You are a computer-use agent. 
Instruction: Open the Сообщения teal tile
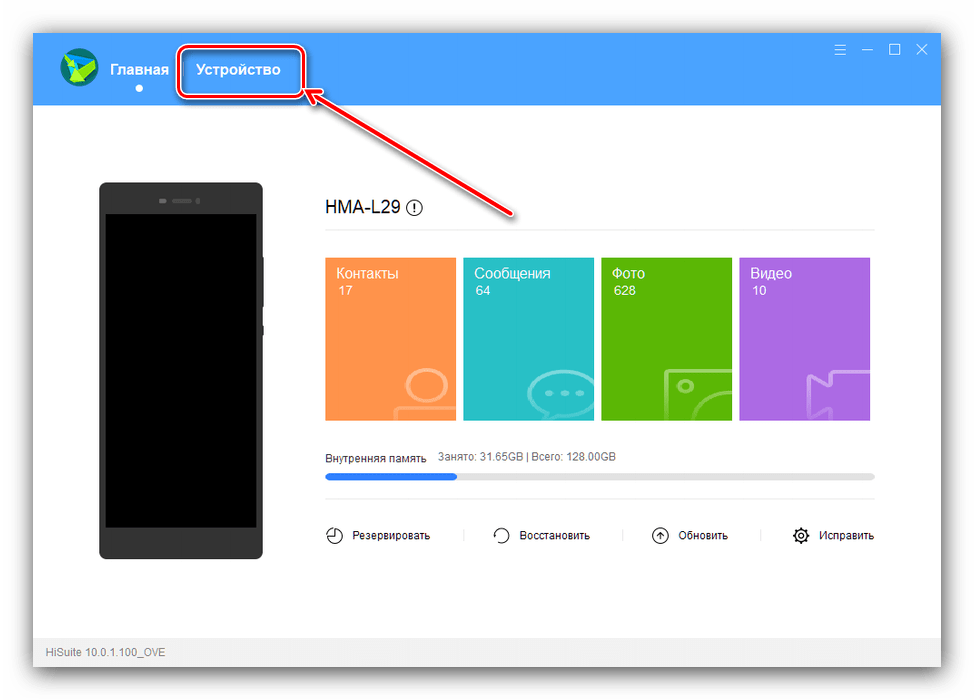(528, 339)
